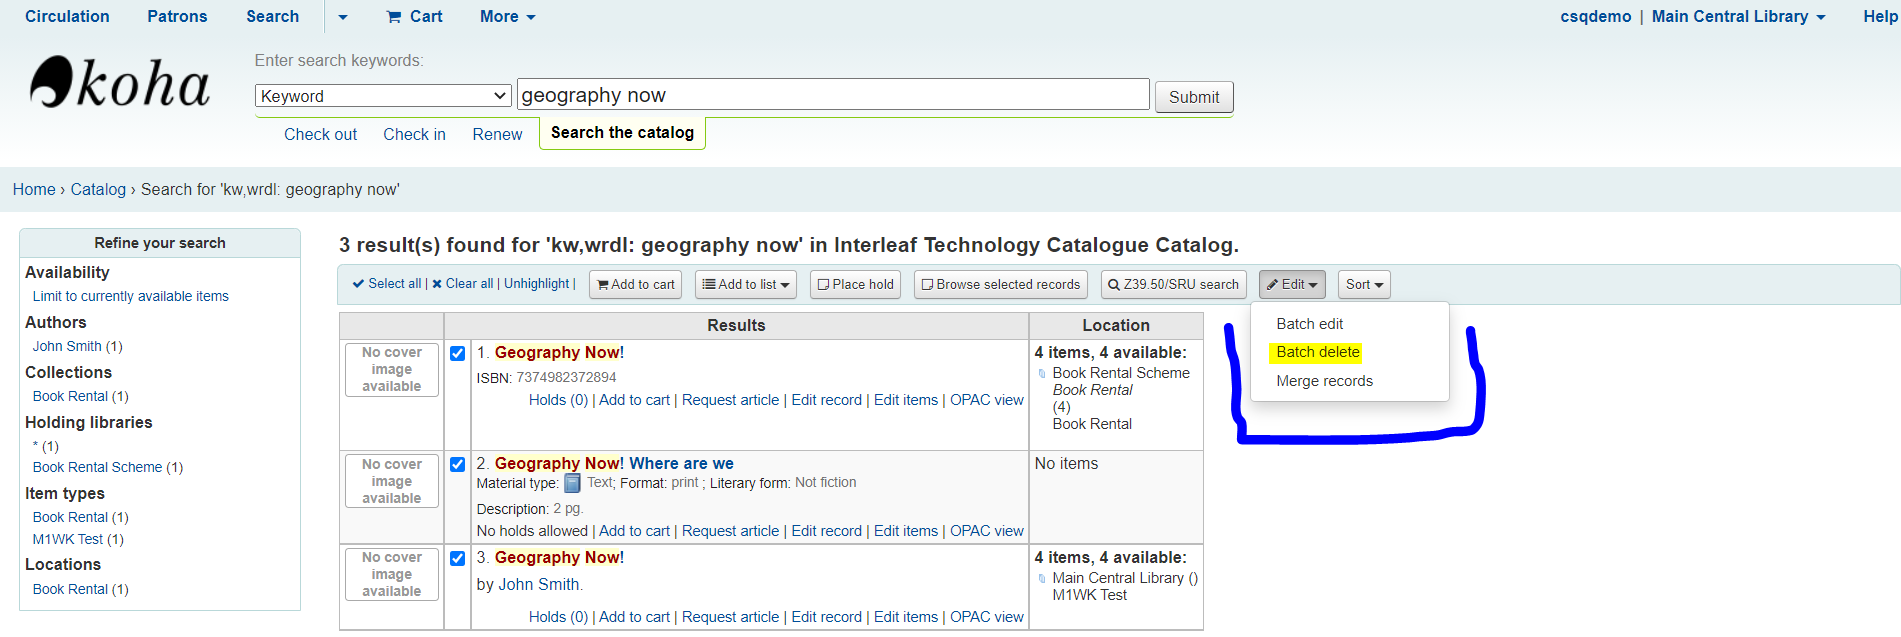The width and height of the screenshot is (1901, 637).
Task: Open the Sort dropdown
Action: point(1364,284)
